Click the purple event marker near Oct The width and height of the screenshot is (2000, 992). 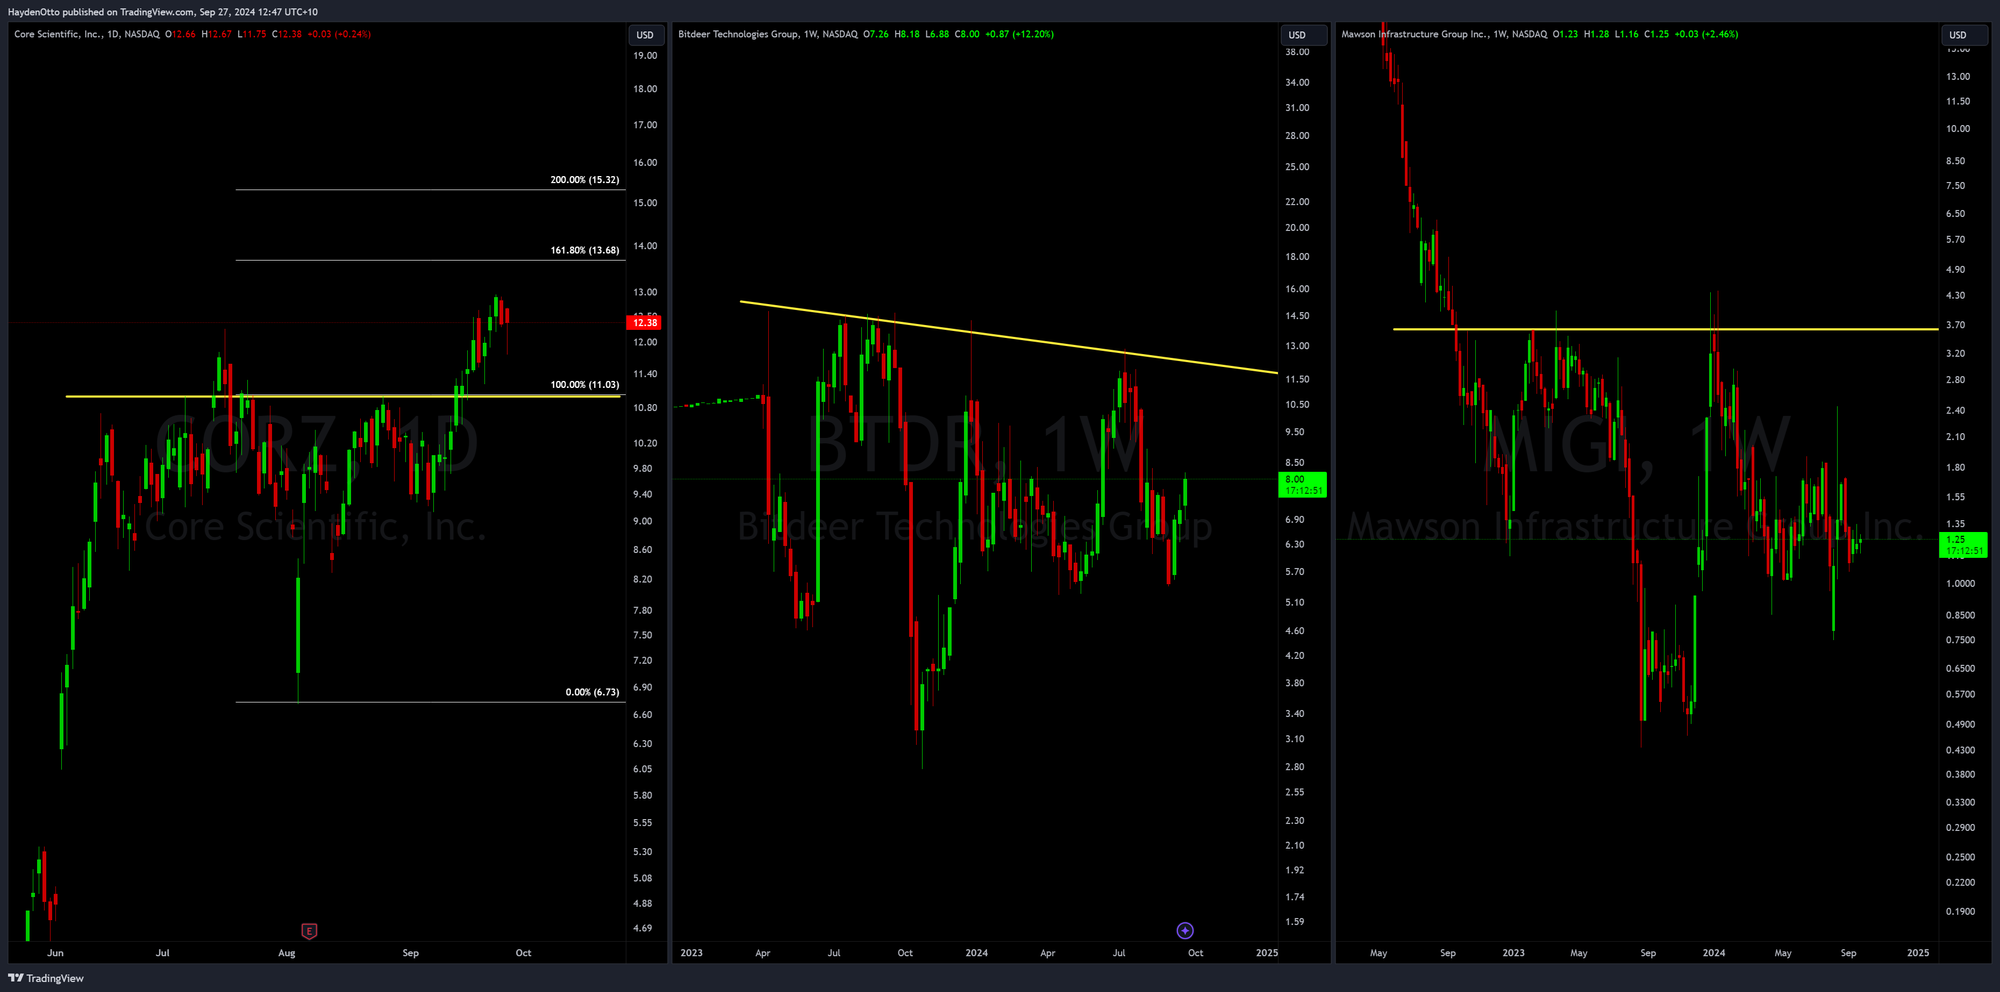(x=1185, y=931)
